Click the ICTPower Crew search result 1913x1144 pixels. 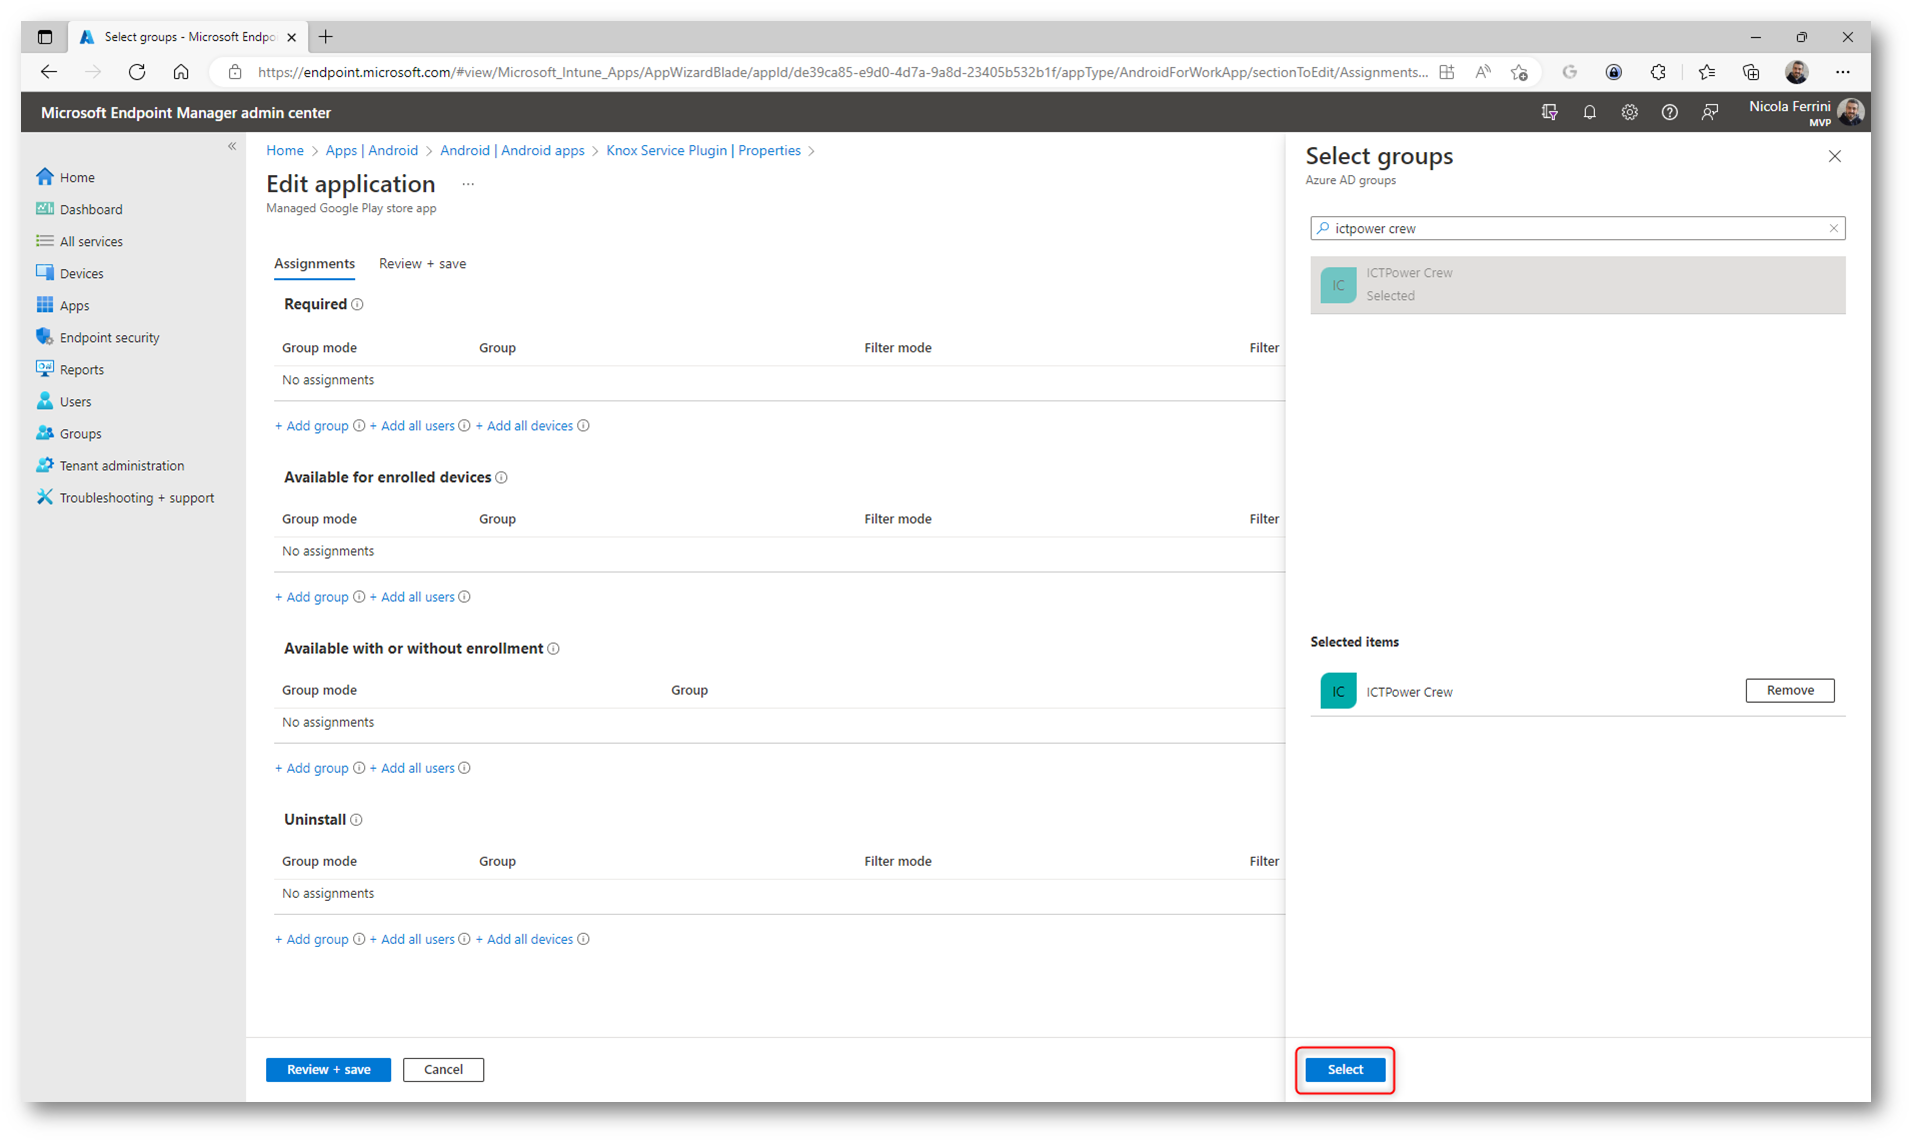tap(1577, 284)
